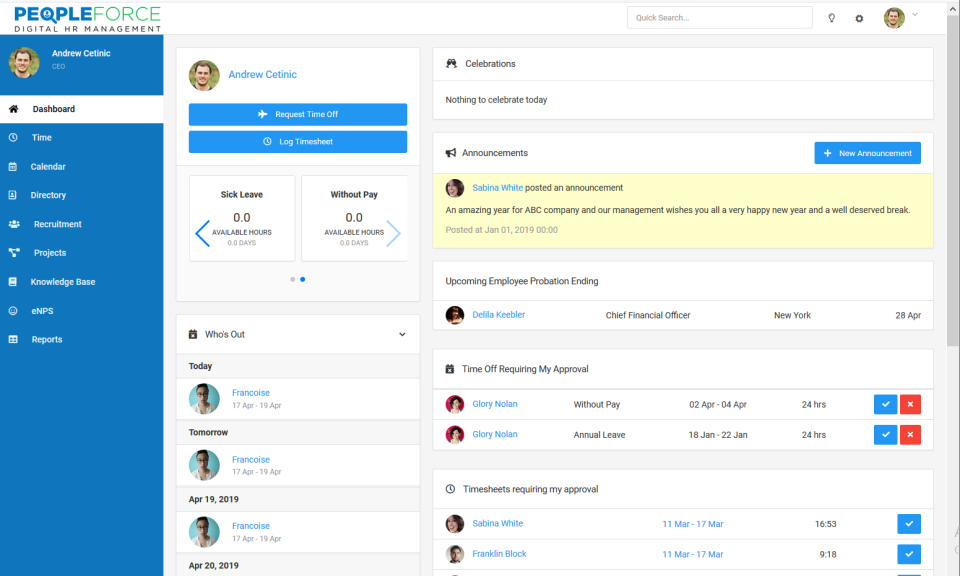Image resolution: width=960 pixels, height=576 pixels.
Task: Select first carousel page dot
Action: [293, 279]
